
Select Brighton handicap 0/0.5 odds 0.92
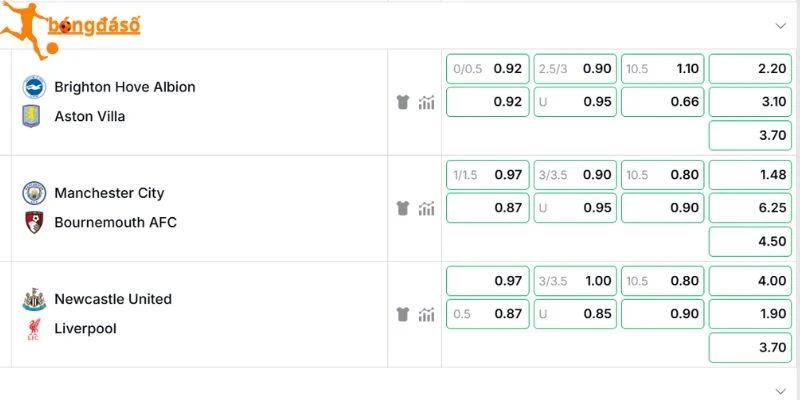488,69
